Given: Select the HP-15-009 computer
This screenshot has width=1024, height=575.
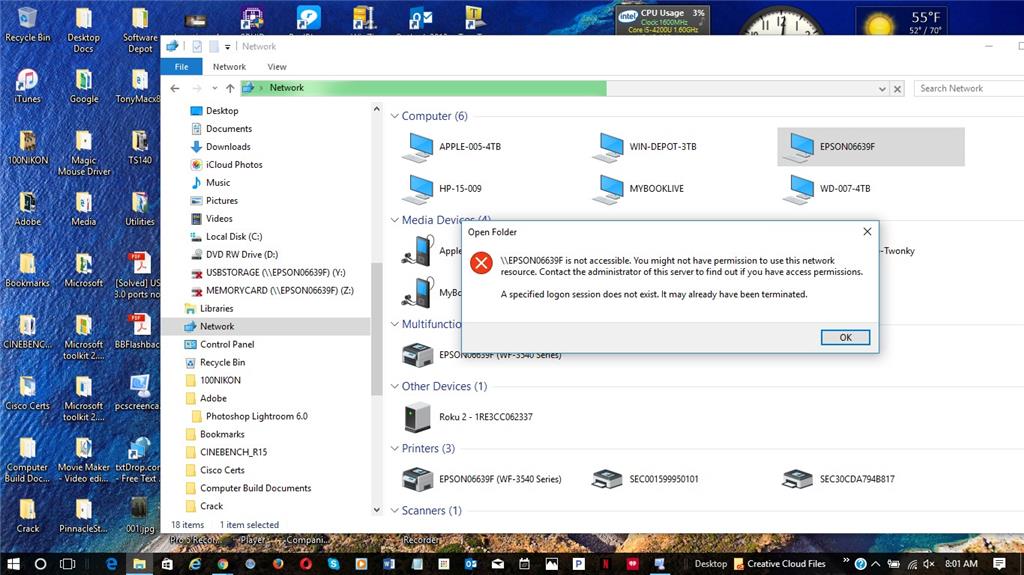Looking at the screenshot, I should tap(443, 189).
